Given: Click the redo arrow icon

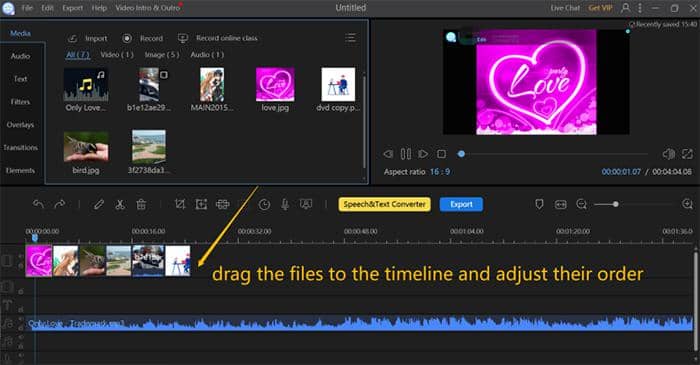Looking at the screenshot, I should coord(59,204).
